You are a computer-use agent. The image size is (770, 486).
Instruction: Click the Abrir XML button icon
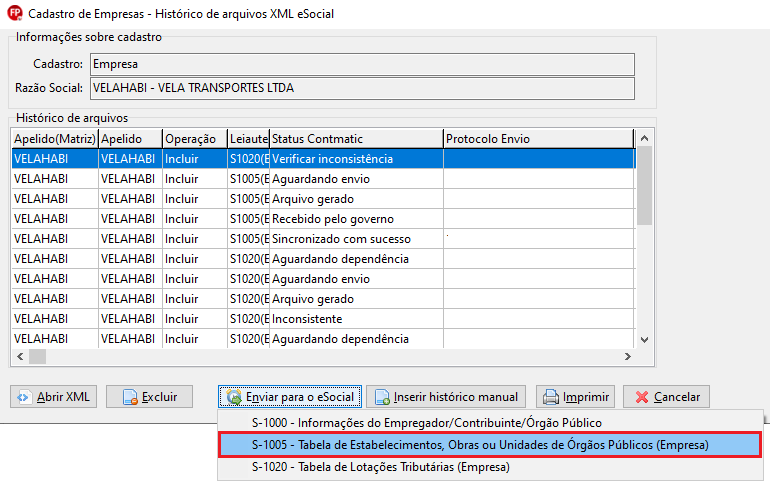23,397
